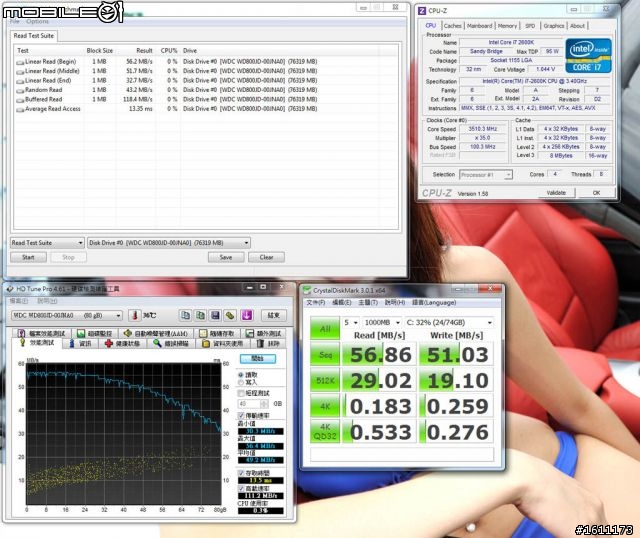Image resolution: width=640 pixels, height=538 pixels.
Task: Open HD Tune drive selector WDC WD800JD dropdown
Action: (x=67, y=315)
